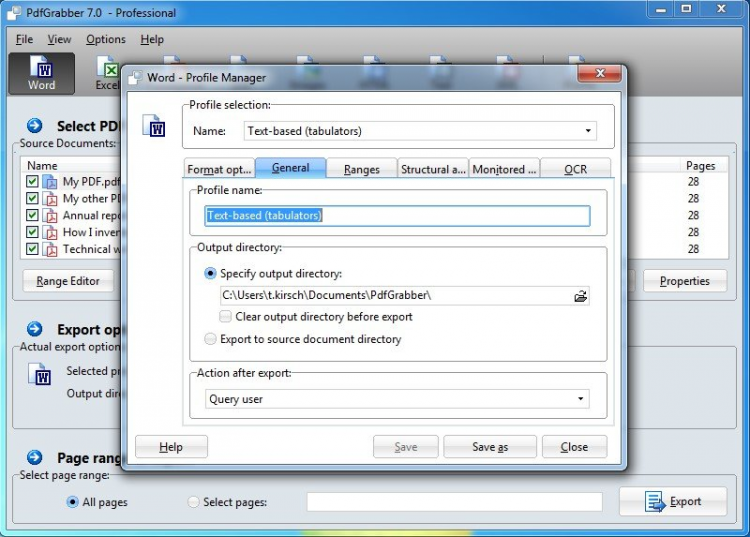Image resolution: width=750 pixels, height=537 pixels.
Task: Enable Clear output directory before export
Action: coord(225,317)
